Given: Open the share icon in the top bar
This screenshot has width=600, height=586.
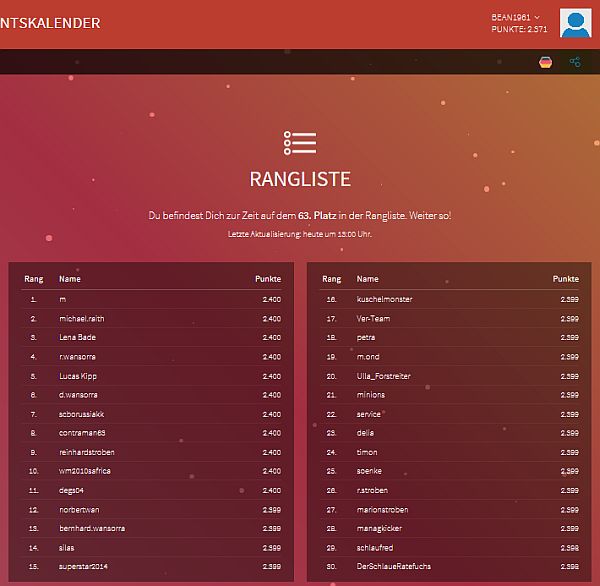Looking at the screenshot, I should [575, 62].
